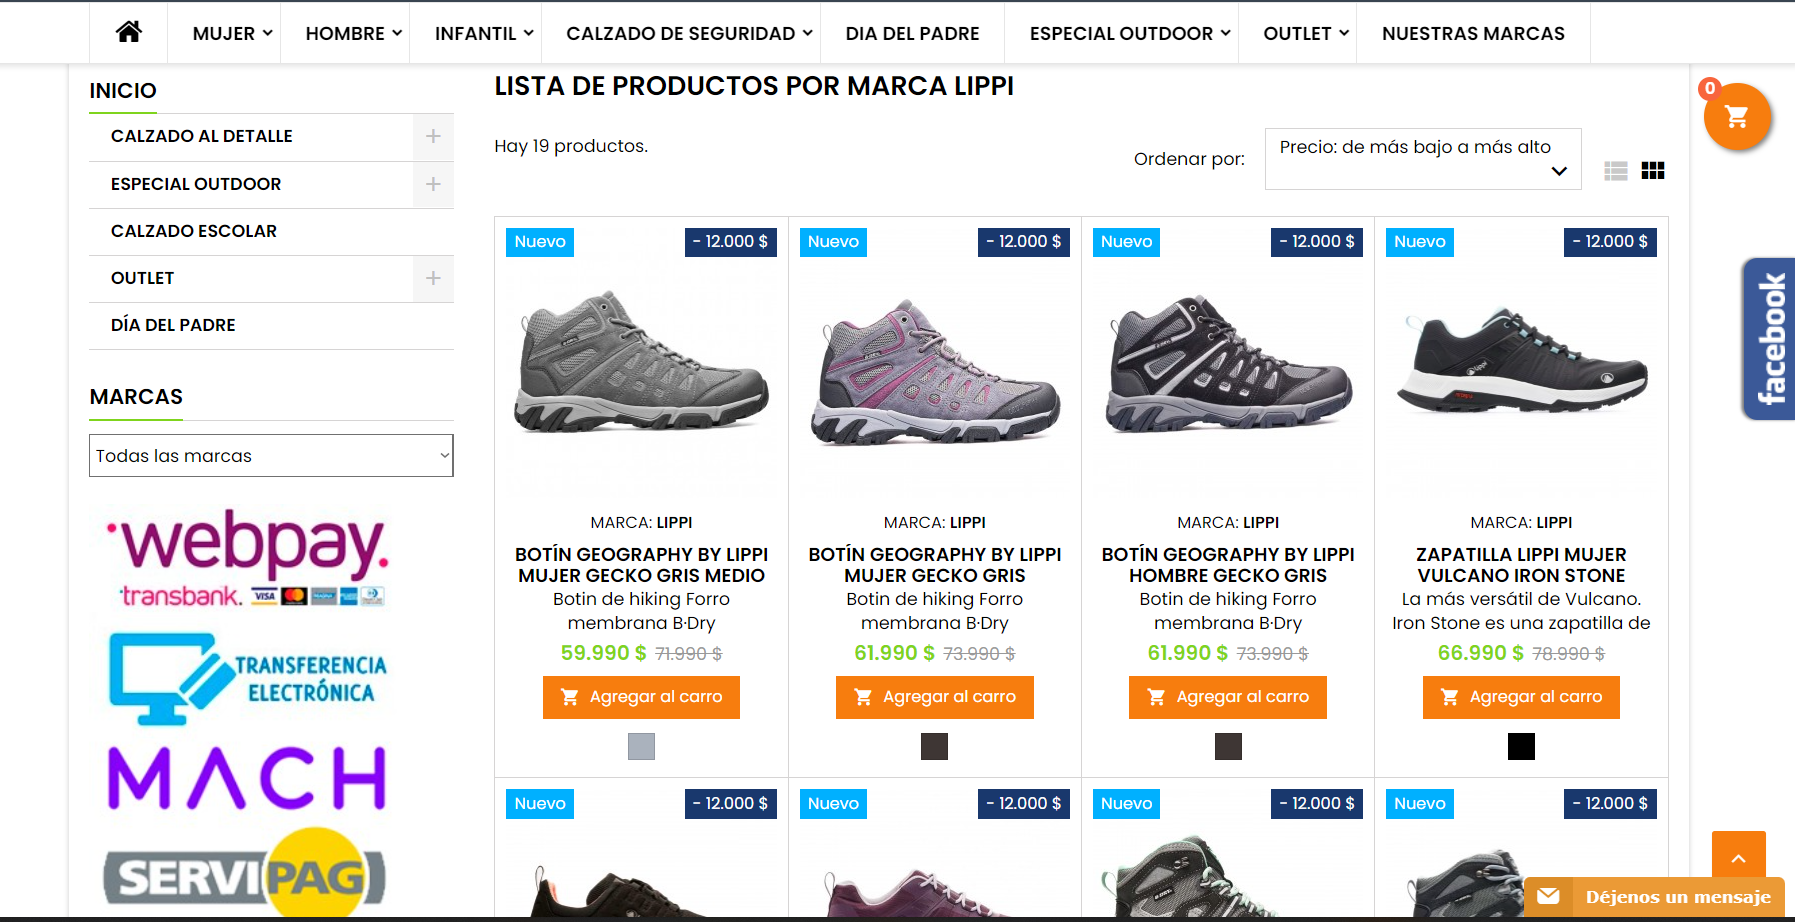This screenshot has width=1795, height=922.
Task: Select the light gray swatch under Gecko Gris Medio
Action: (x=641, y=746)
